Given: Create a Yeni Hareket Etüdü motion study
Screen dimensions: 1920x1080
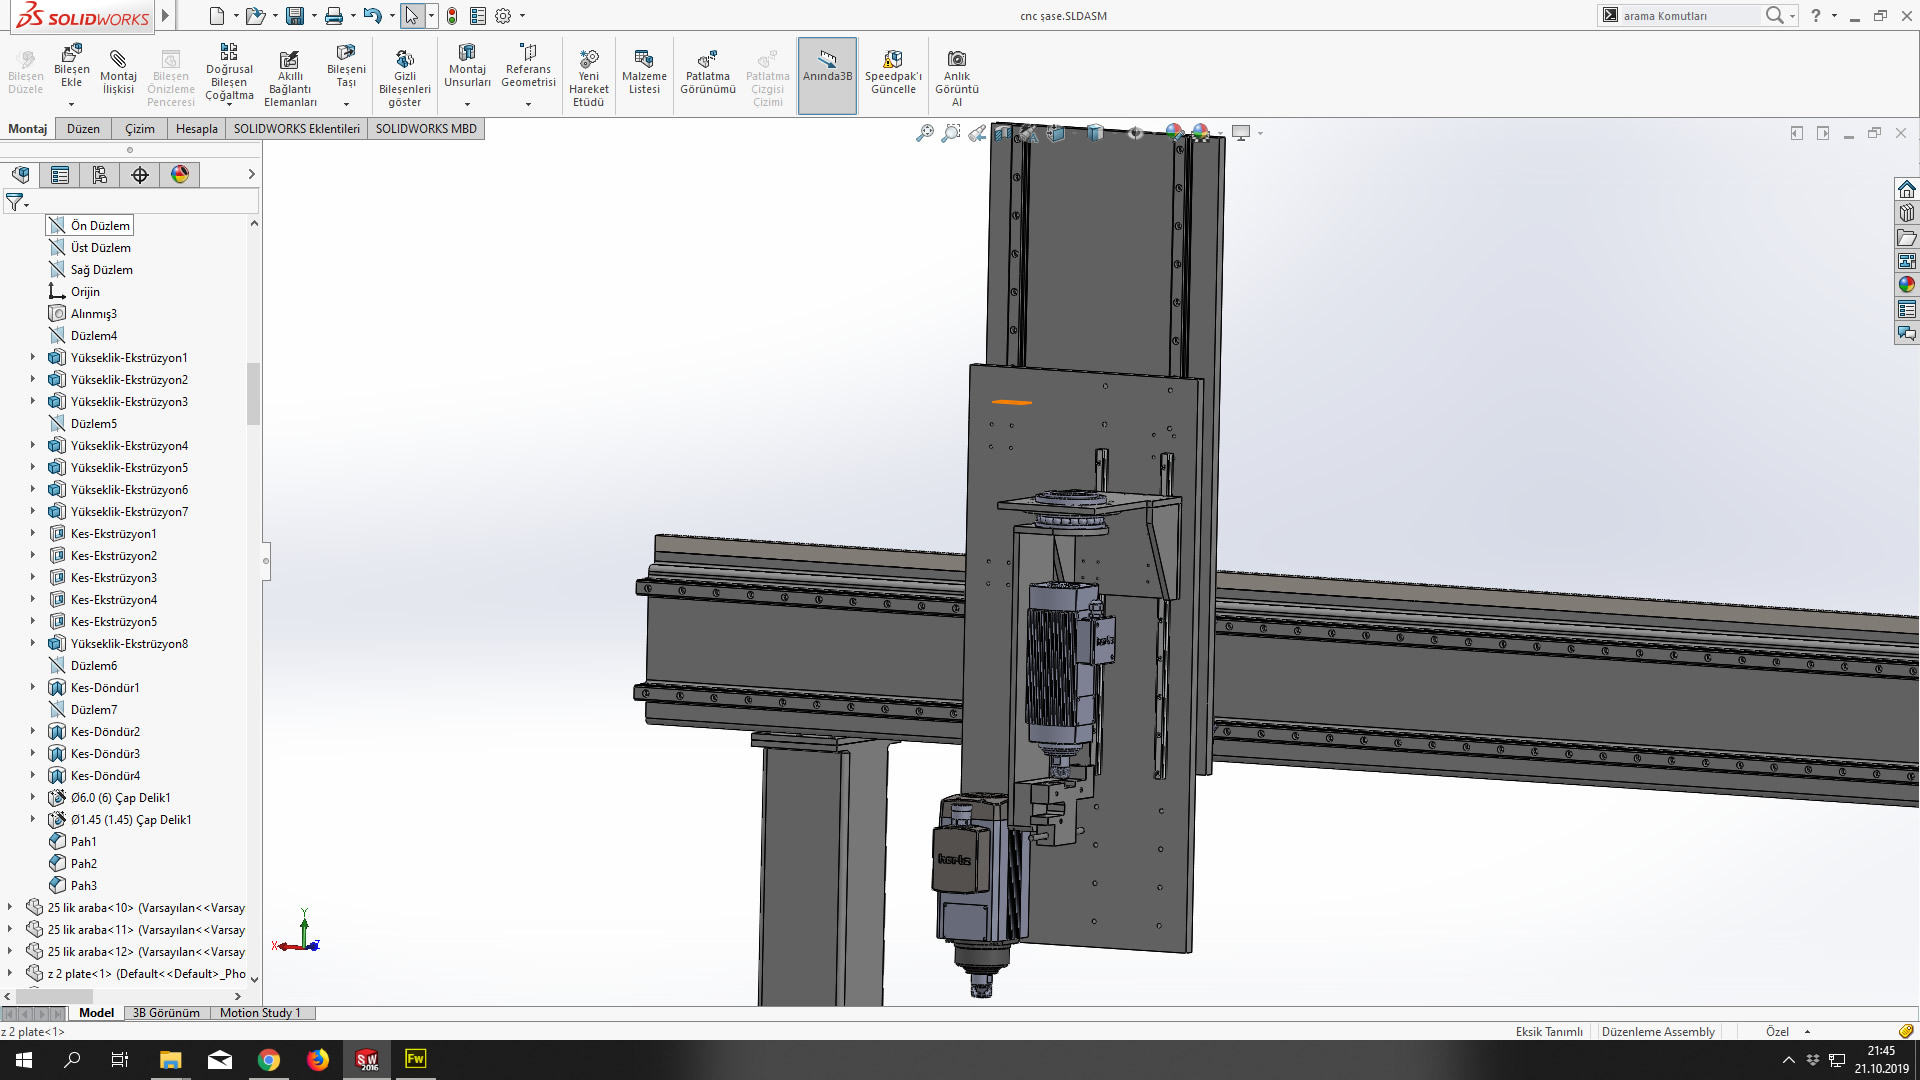Looking at the screenshot, I should pyautogui.click(x=589, y=78).
